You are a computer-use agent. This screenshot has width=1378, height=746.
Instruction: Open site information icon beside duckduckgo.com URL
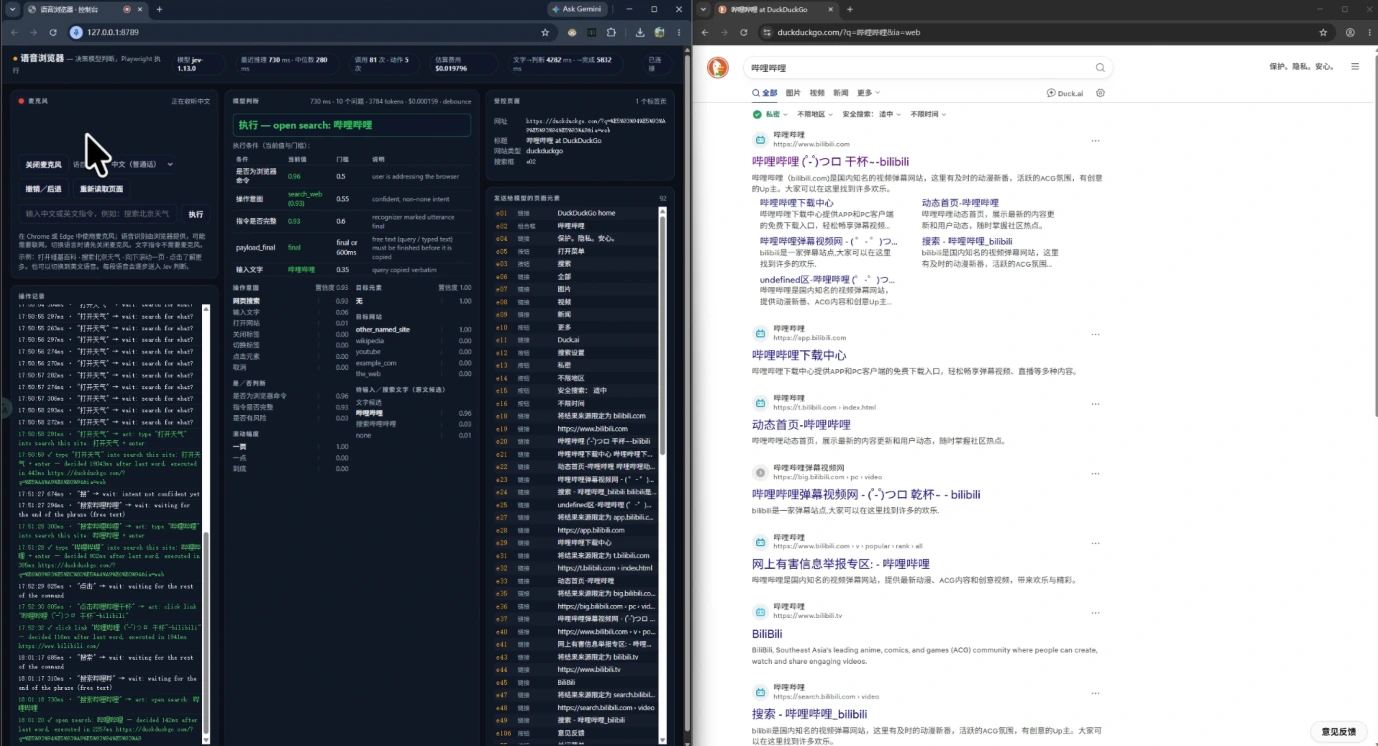tap(767, 32)
